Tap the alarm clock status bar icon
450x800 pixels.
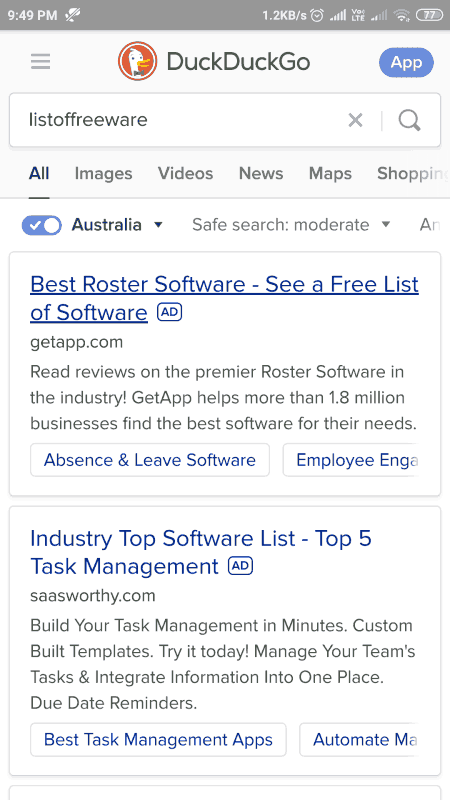[x=317, y=15]
